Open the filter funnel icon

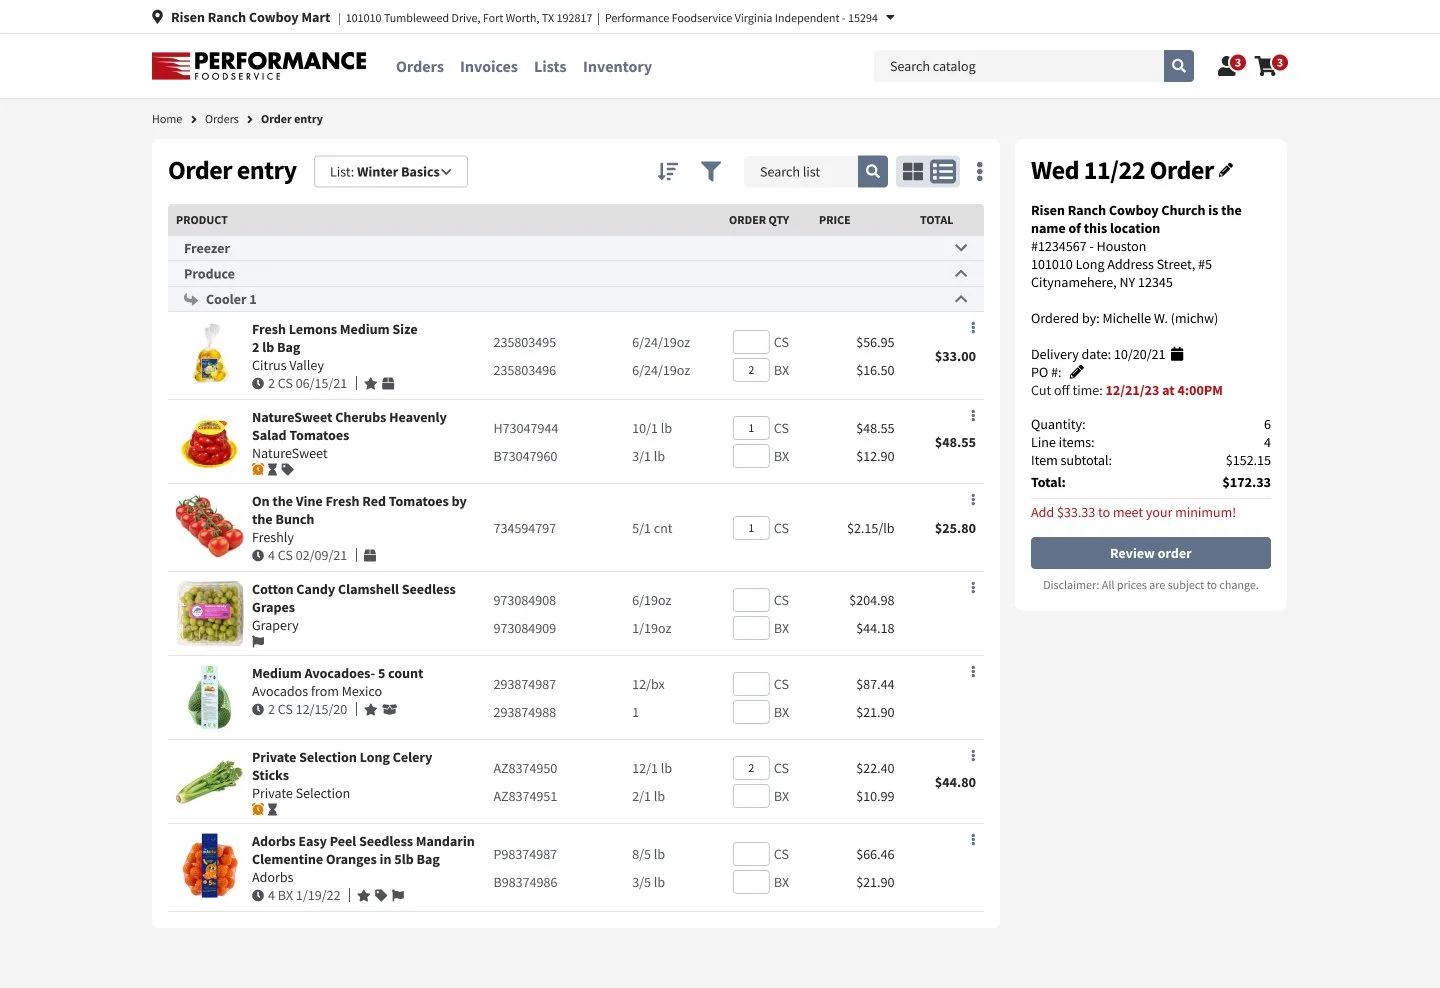pyautogui.click(x=711, y=172)
